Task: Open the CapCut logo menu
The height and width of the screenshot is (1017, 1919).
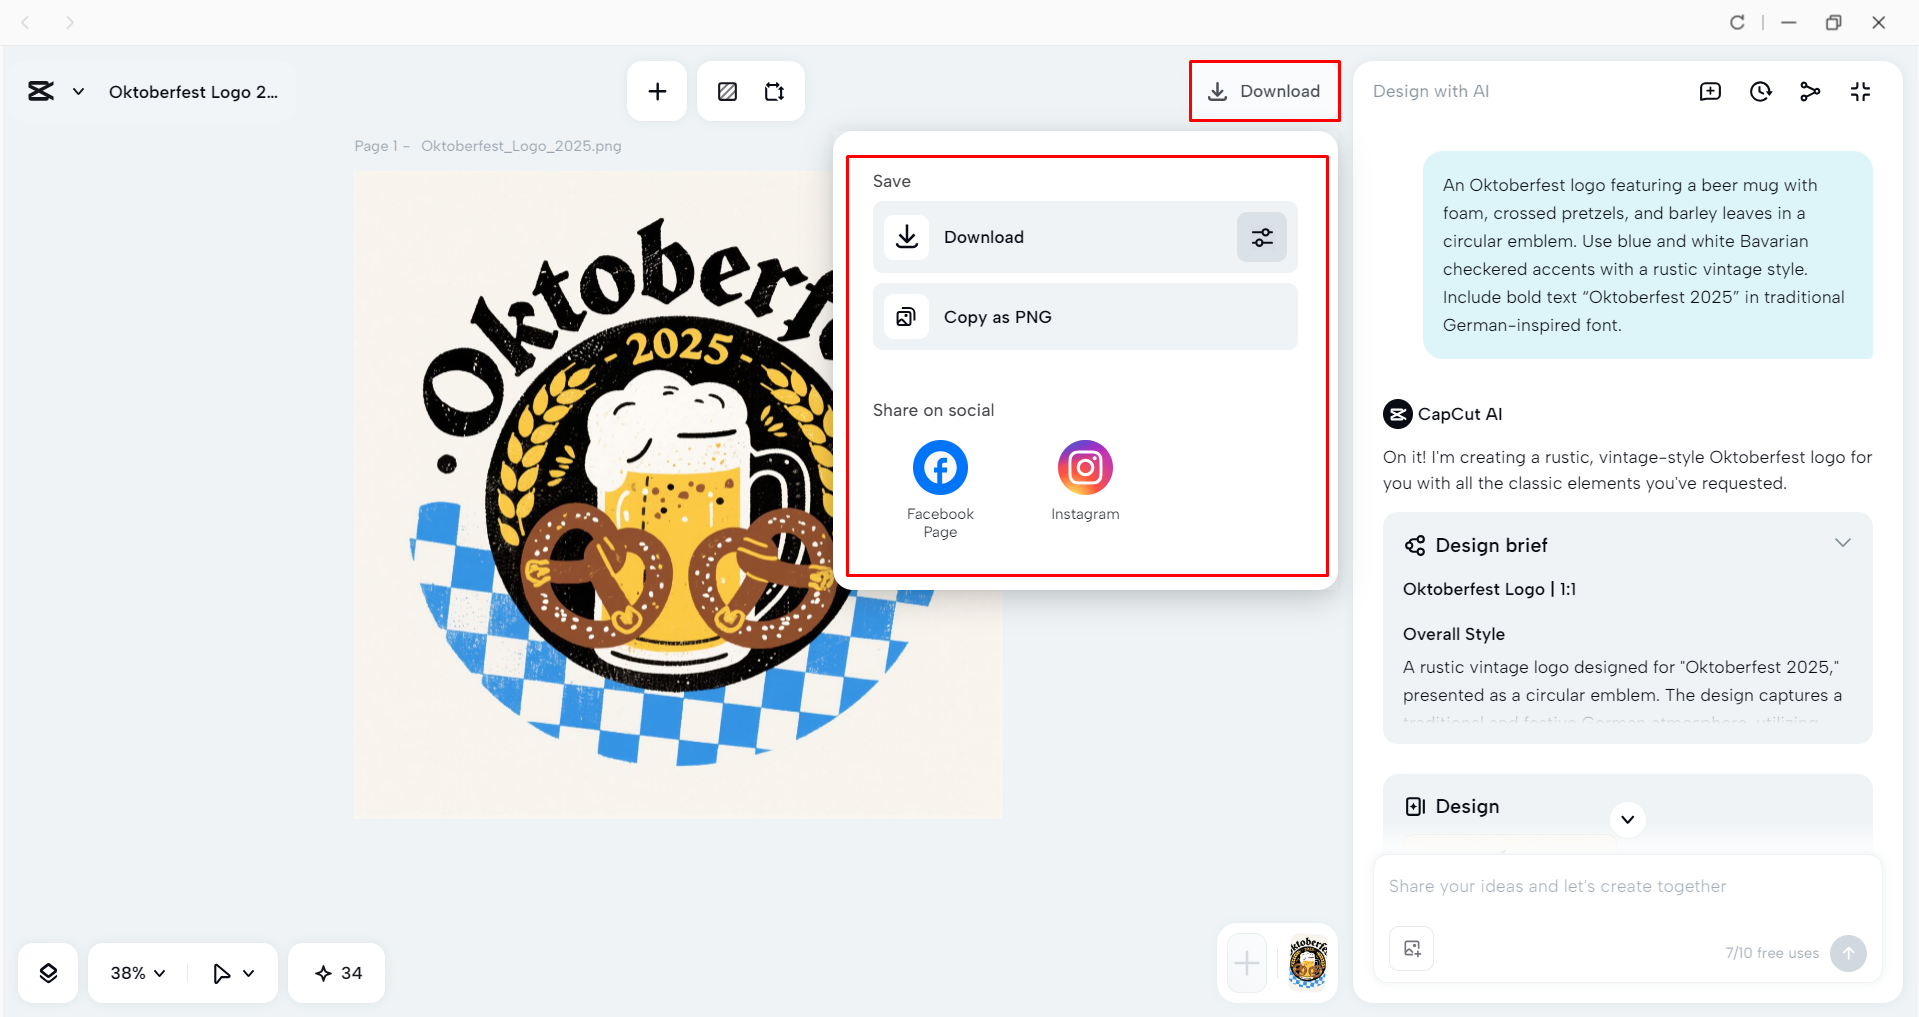Action: [41, 92]
